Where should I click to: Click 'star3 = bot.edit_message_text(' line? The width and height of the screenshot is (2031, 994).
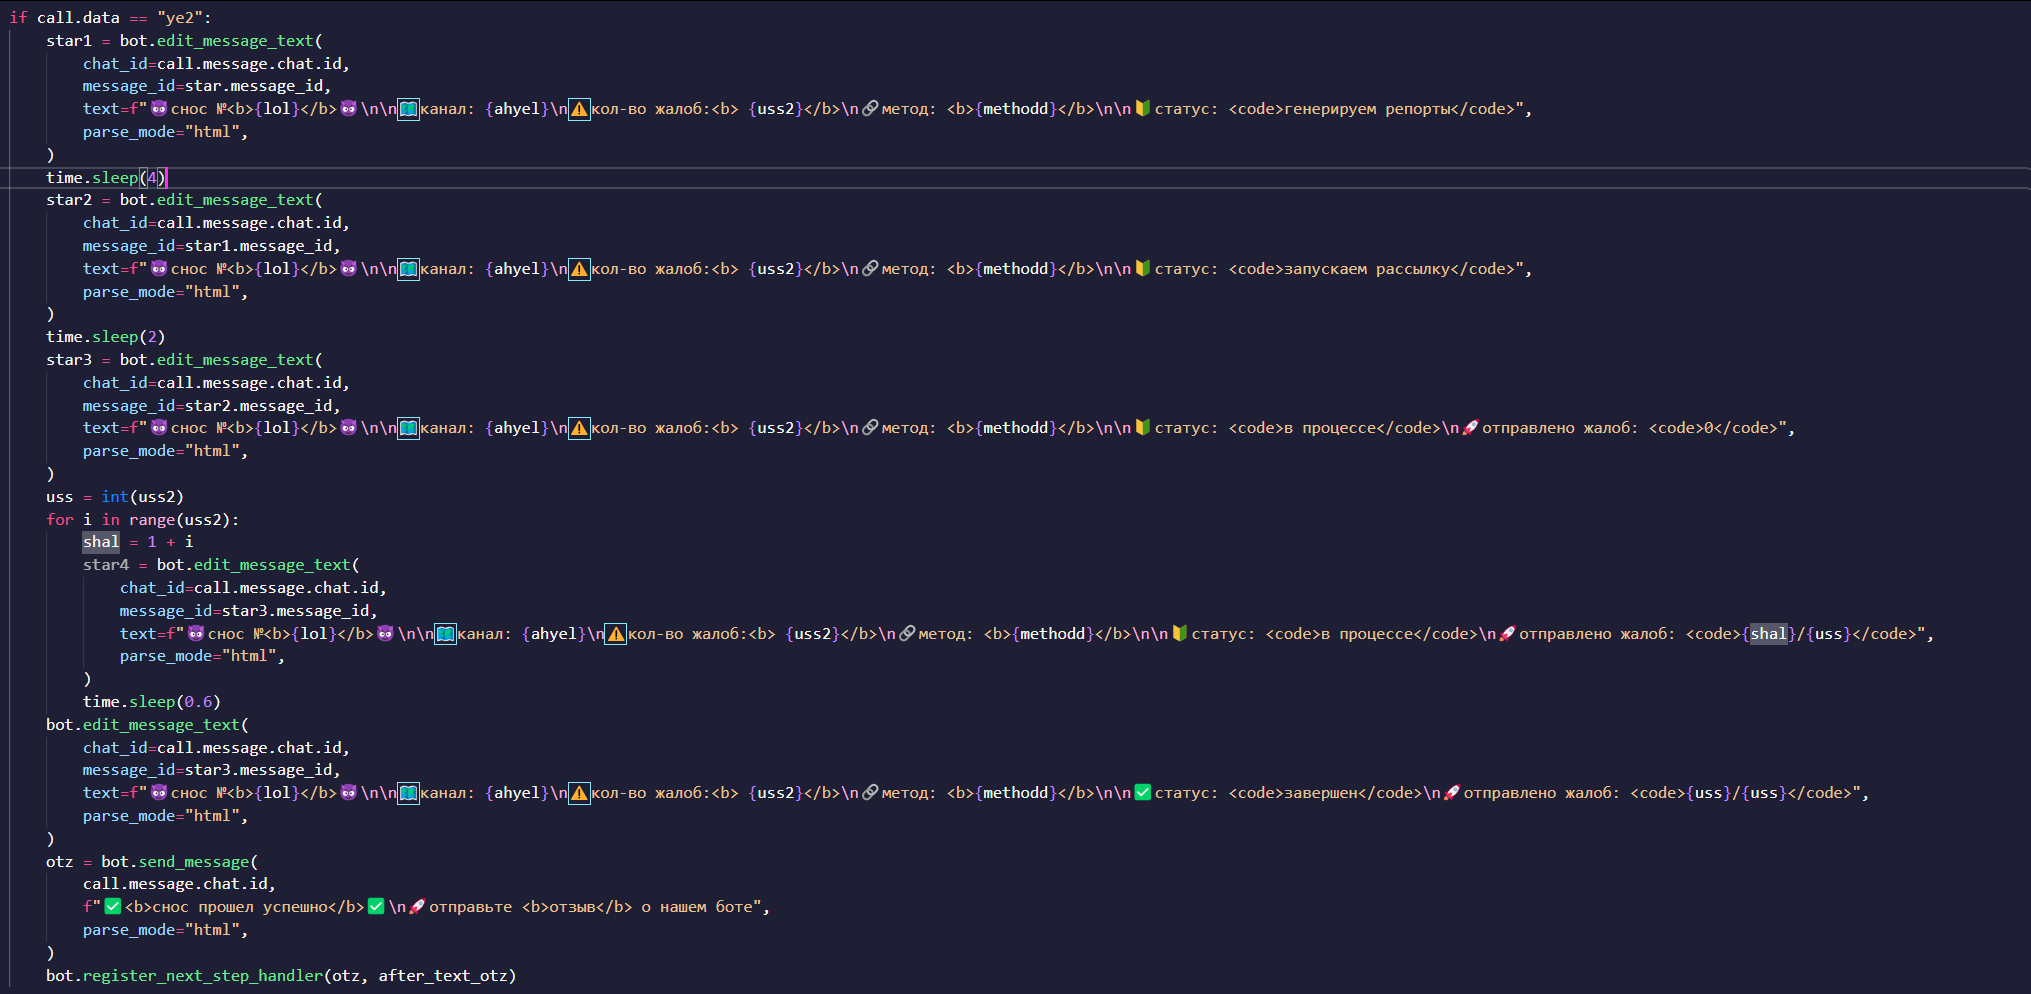click(184, 360)
